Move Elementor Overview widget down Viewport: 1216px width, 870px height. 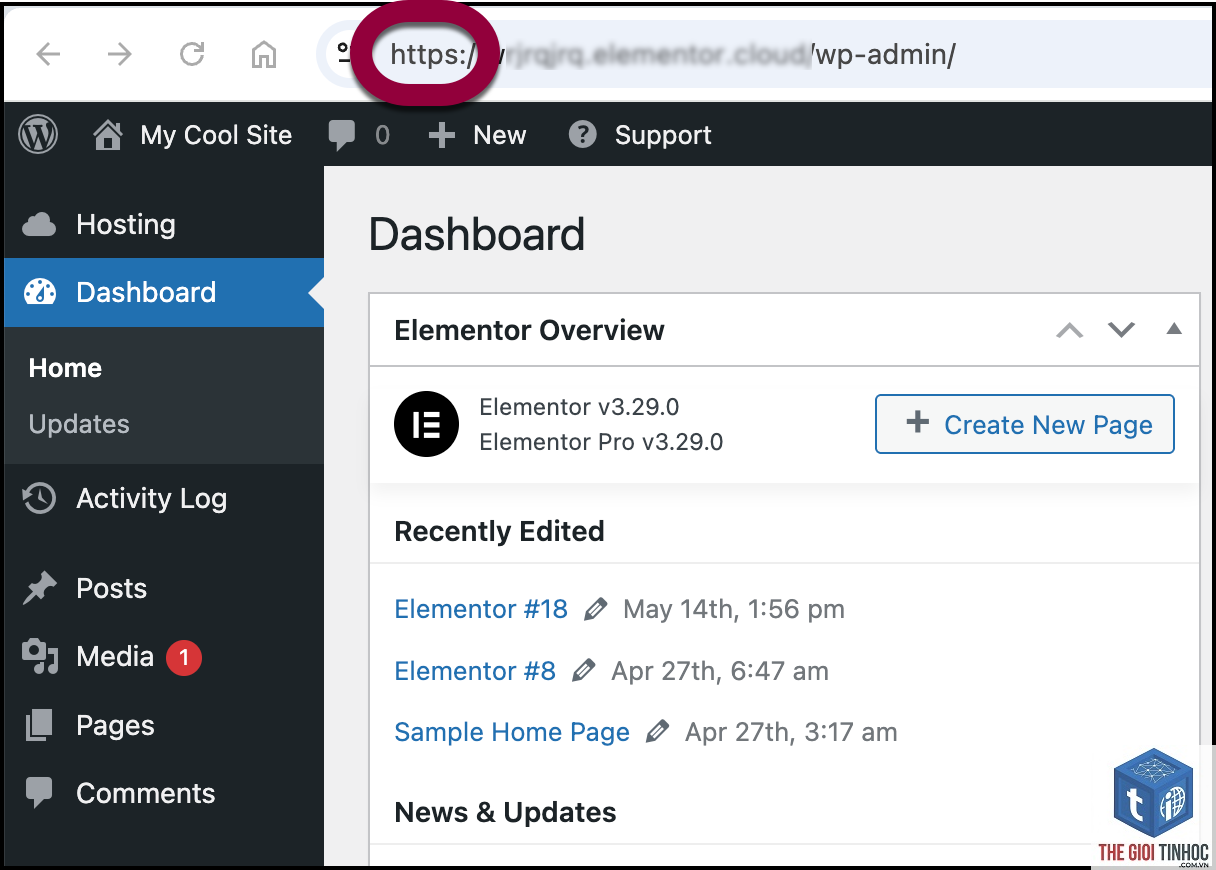[1122, 330]
